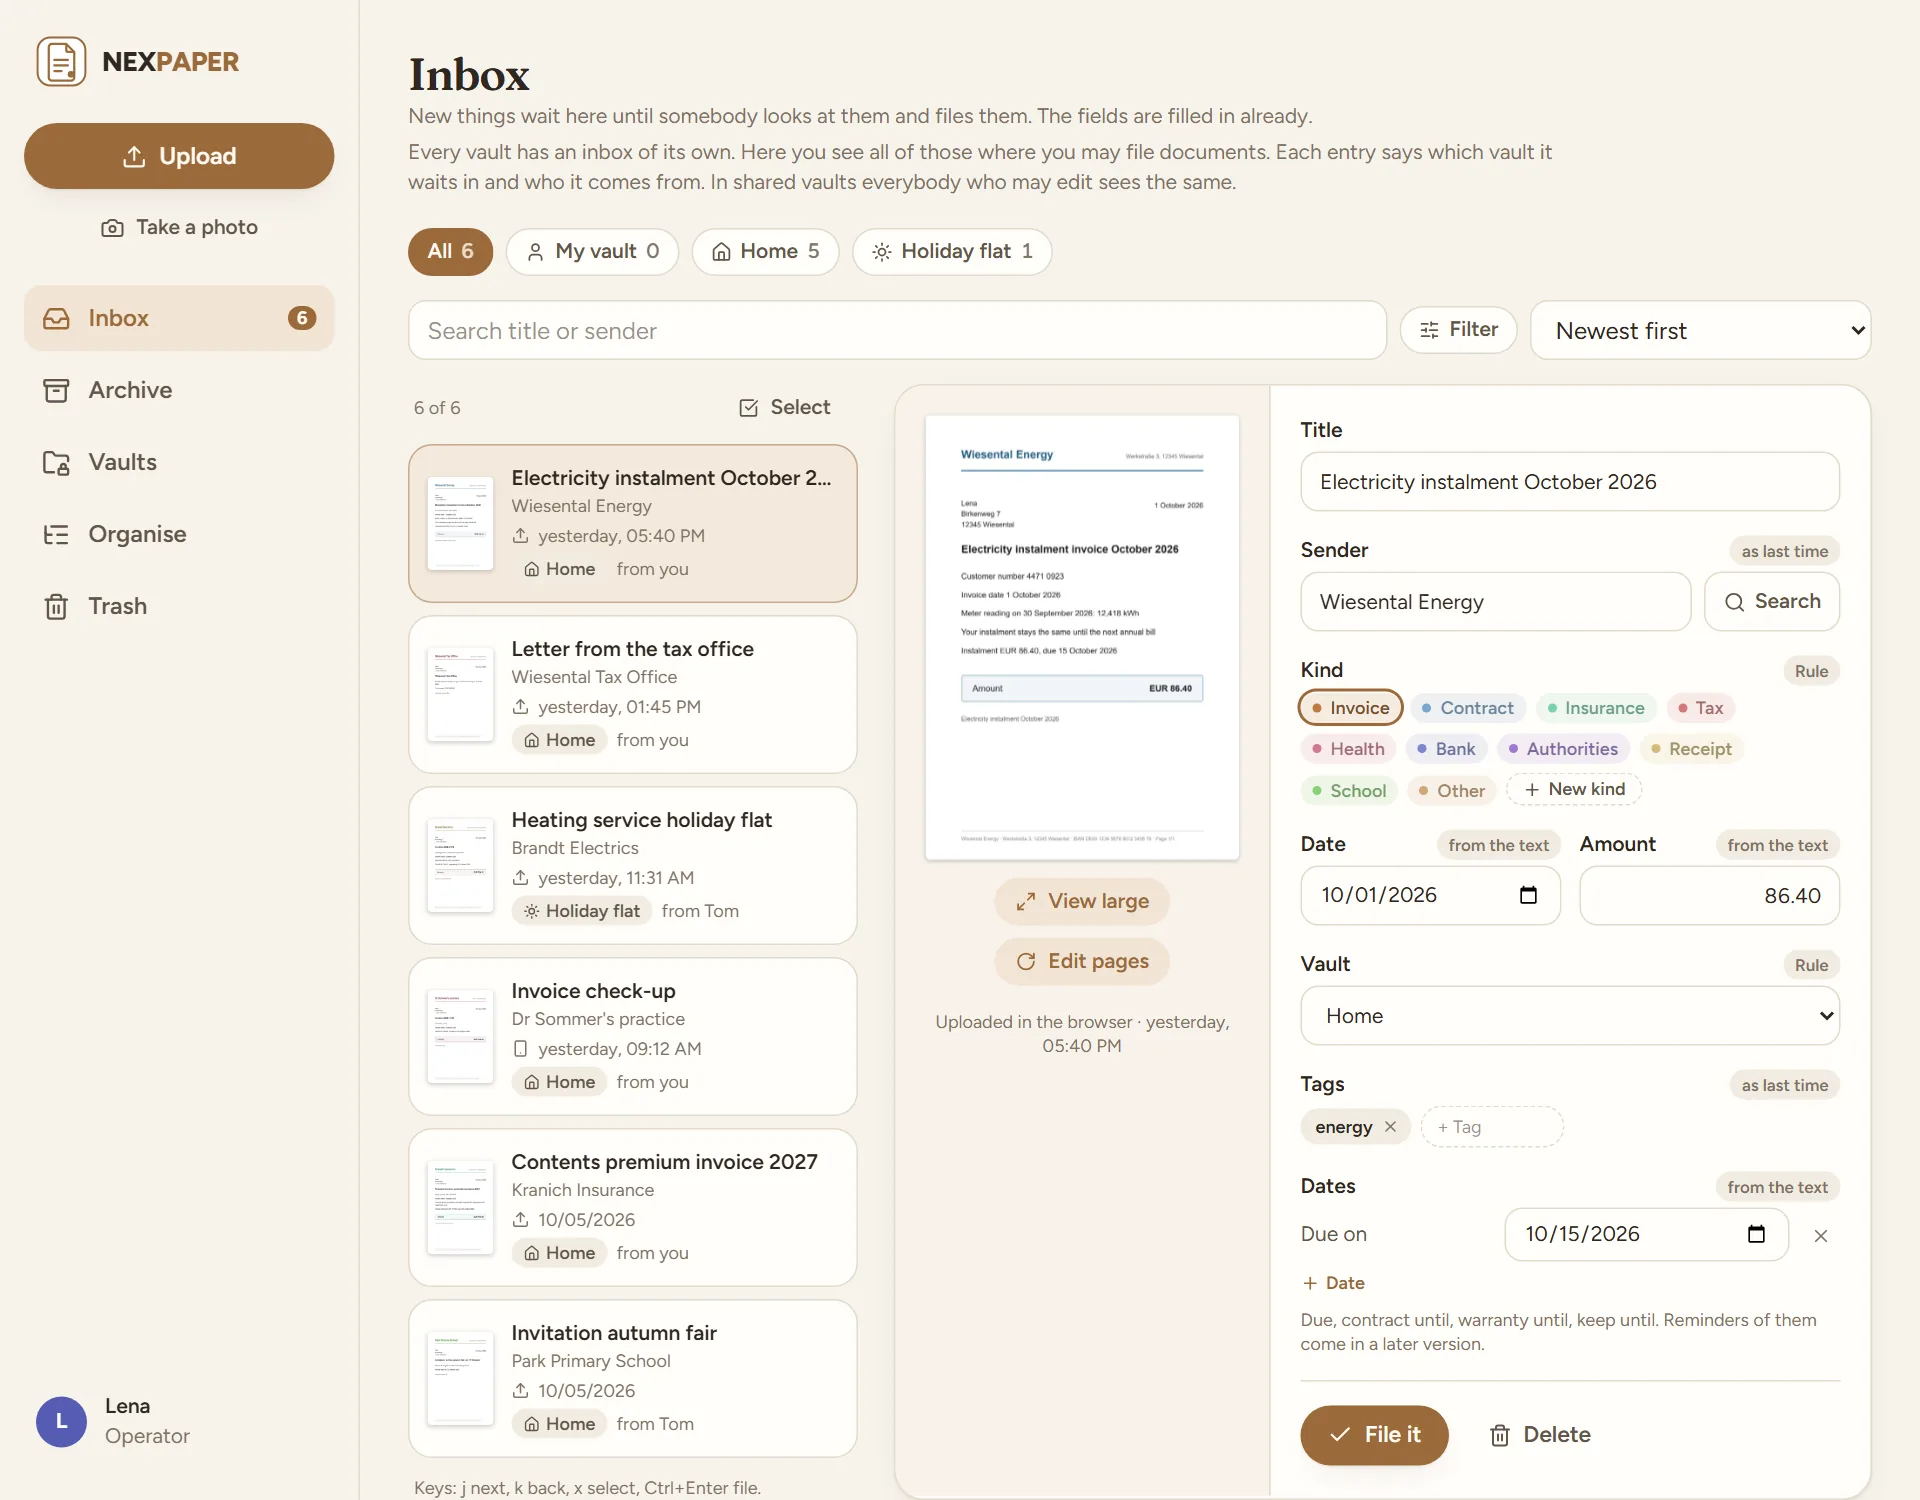Set kind to Health

(x=1348, y=749)
